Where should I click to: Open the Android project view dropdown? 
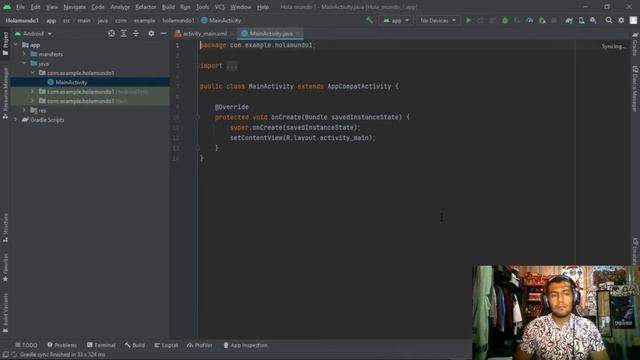(x=33, y=33)
